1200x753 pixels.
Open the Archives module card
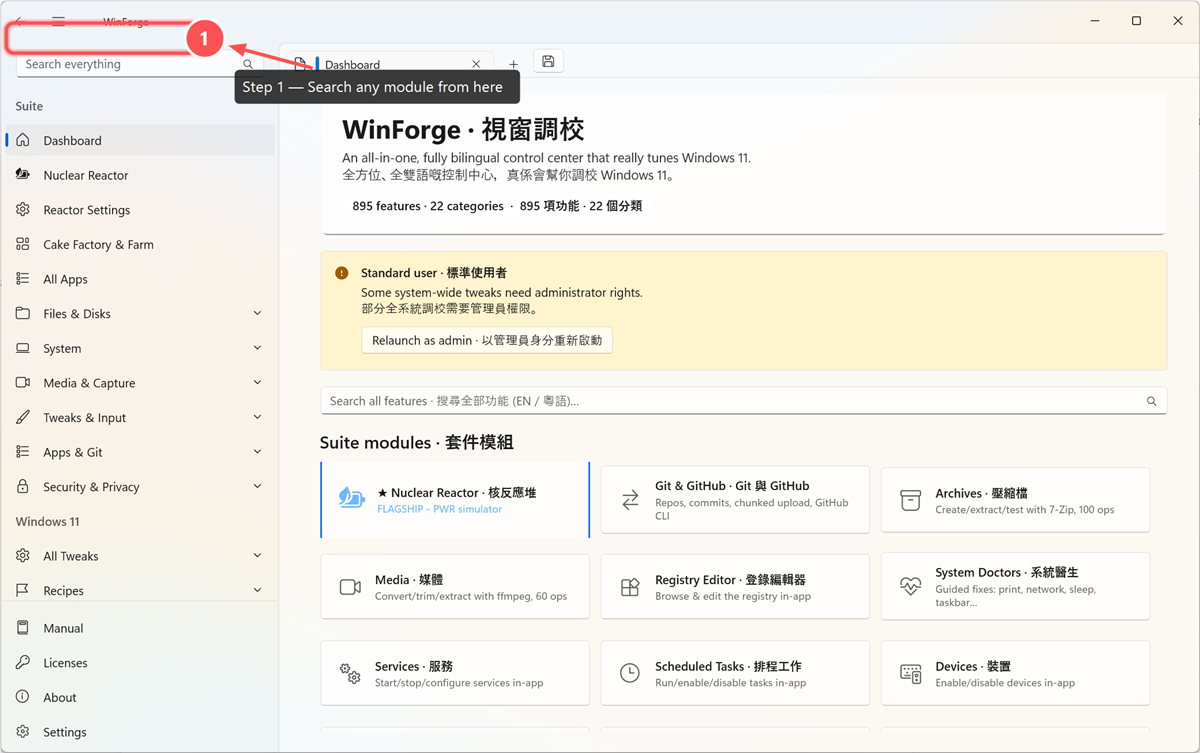click(1015, 500)
